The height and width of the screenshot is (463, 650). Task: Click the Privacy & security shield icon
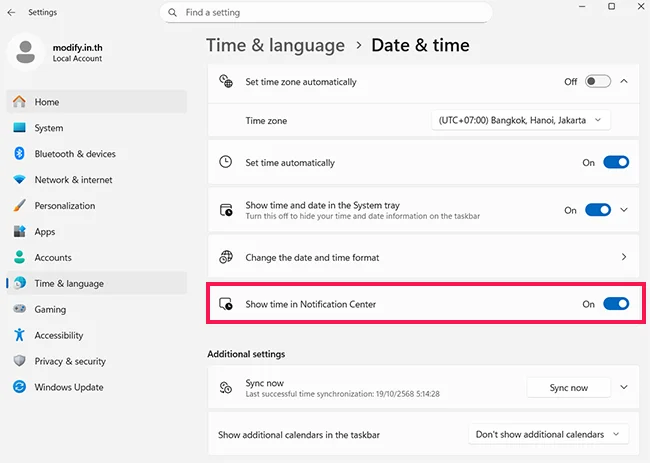point(19,361)
